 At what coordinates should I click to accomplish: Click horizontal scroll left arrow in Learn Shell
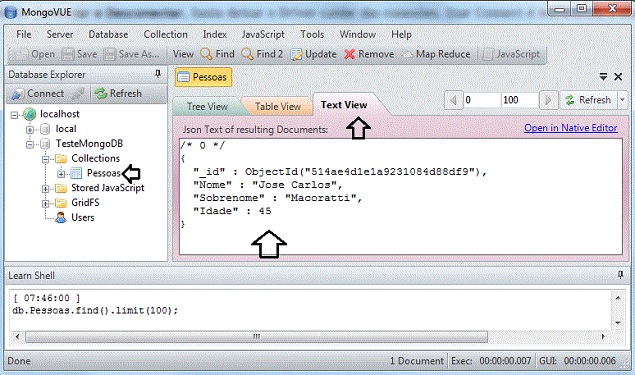(17, 337)
